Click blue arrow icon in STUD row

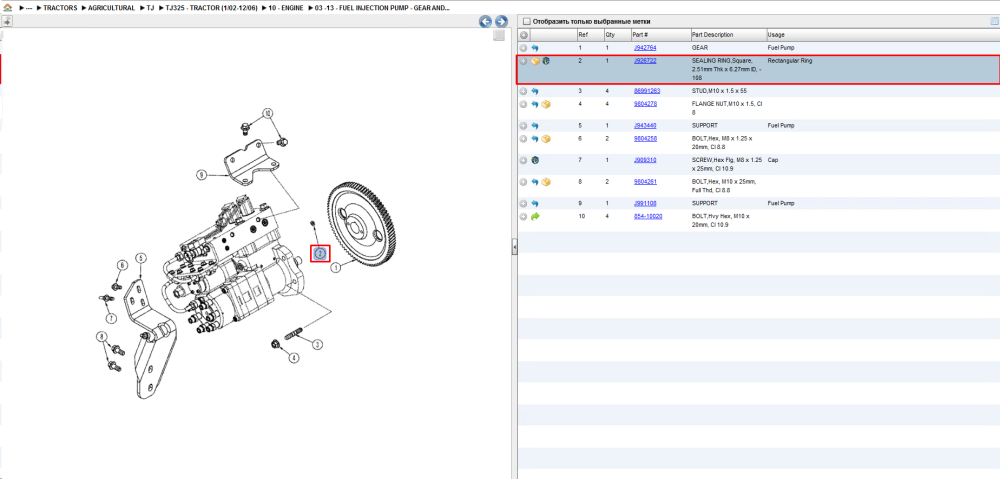[x=535, y=91]
